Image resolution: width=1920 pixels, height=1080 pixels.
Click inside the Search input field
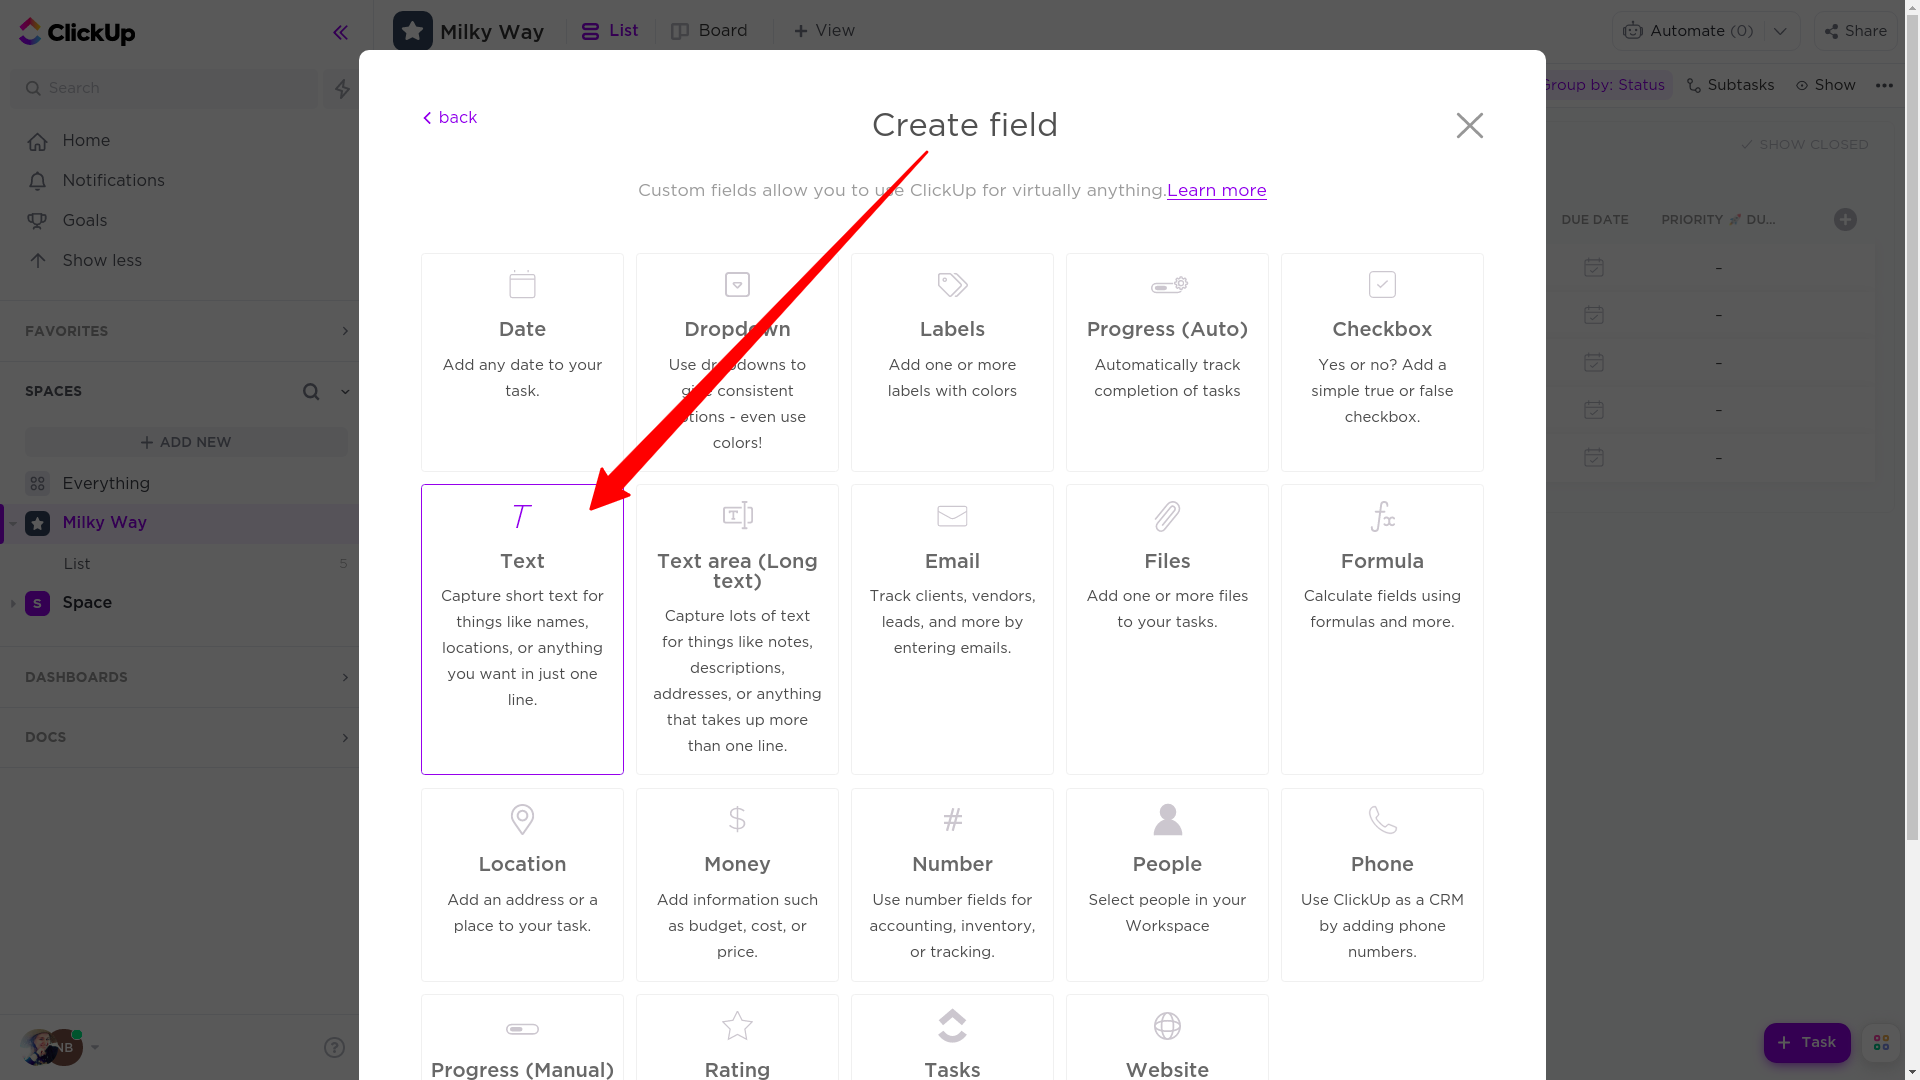click(x=165, y=88)
